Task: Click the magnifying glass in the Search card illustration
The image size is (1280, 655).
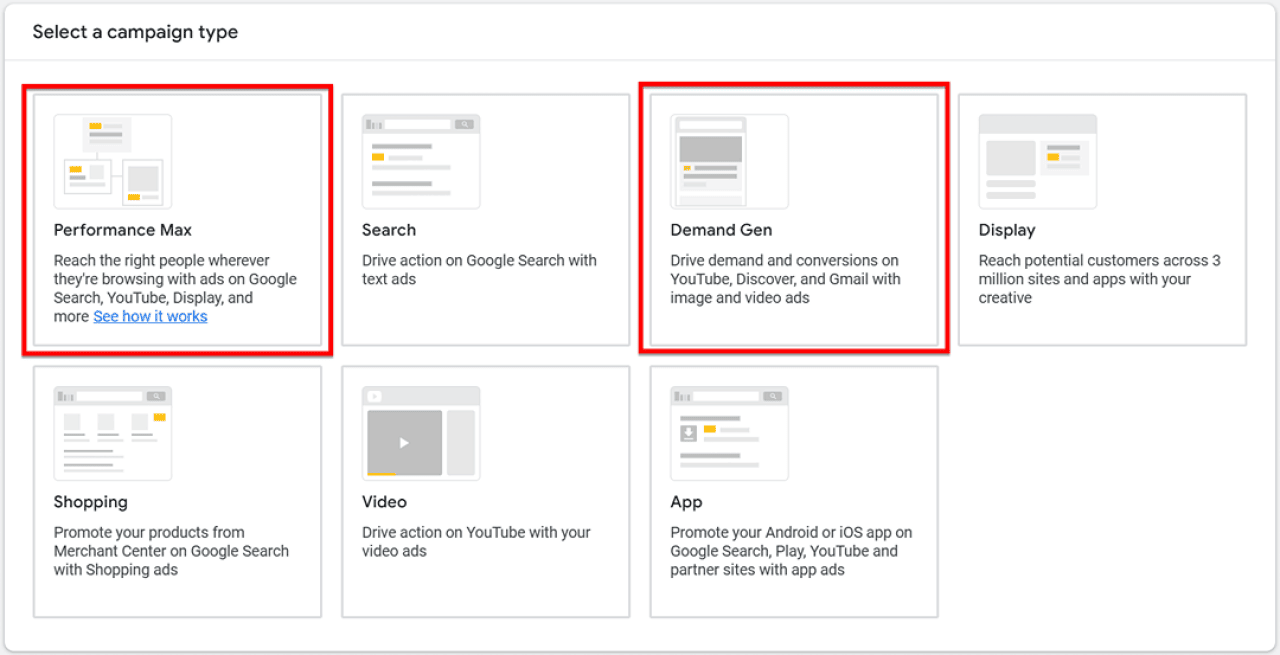Action: pos(466,122)
